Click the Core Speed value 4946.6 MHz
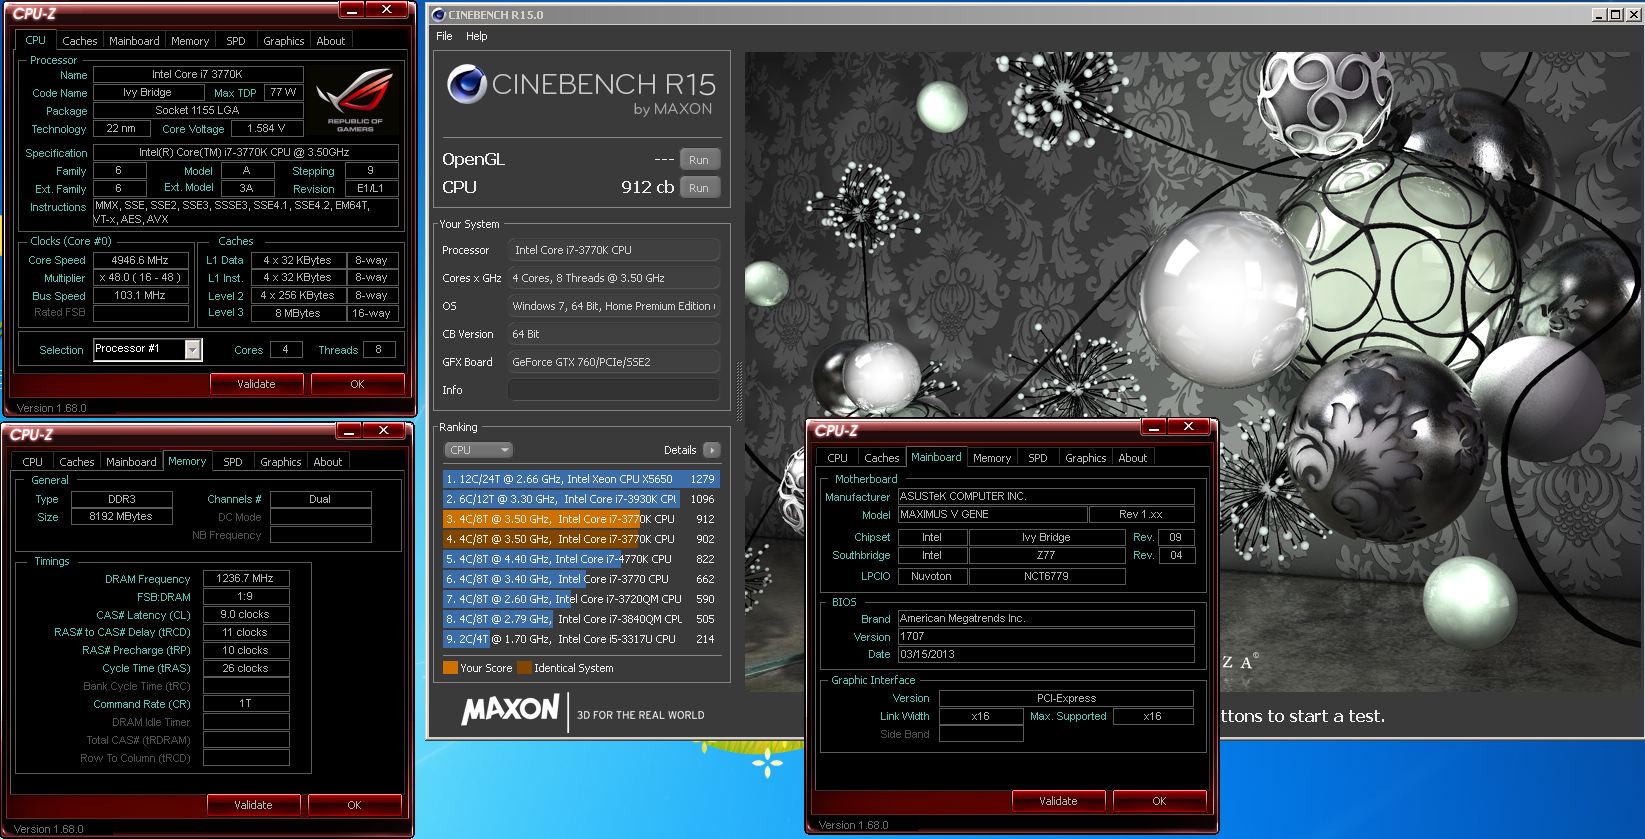The height and width of the screenshot is (839, 1645). 141,260
